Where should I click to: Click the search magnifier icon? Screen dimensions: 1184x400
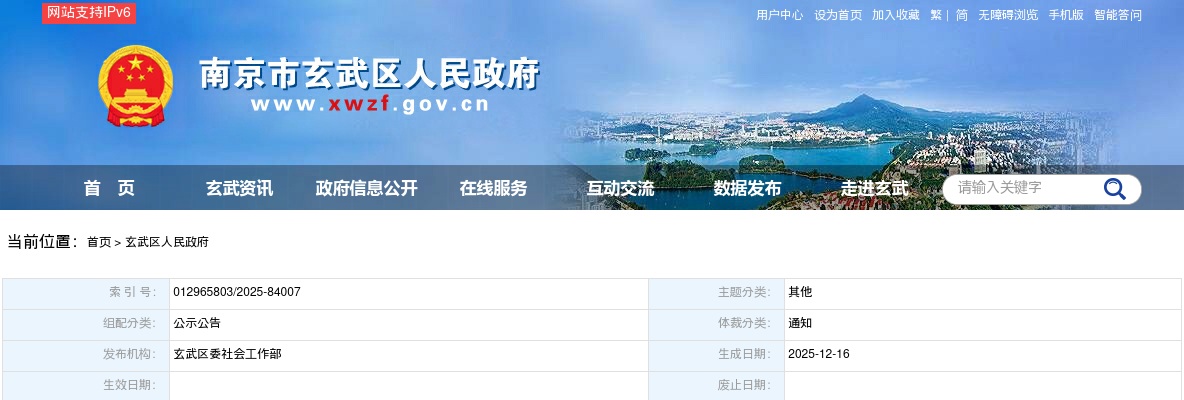click(x=1115, y=189)
